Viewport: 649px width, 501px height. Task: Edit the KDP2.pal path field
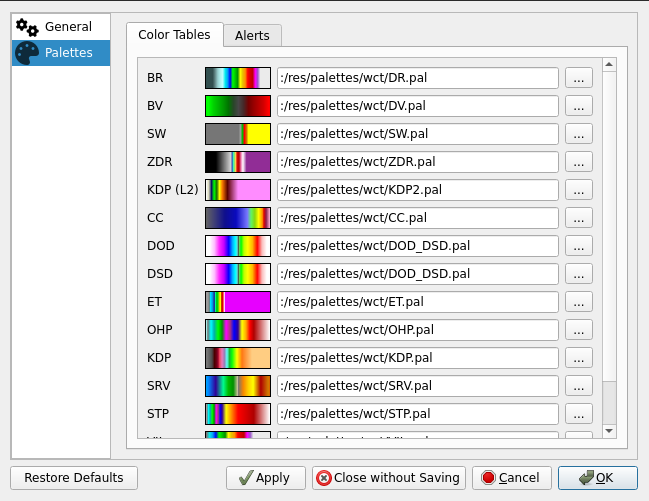tap(418, 190)
